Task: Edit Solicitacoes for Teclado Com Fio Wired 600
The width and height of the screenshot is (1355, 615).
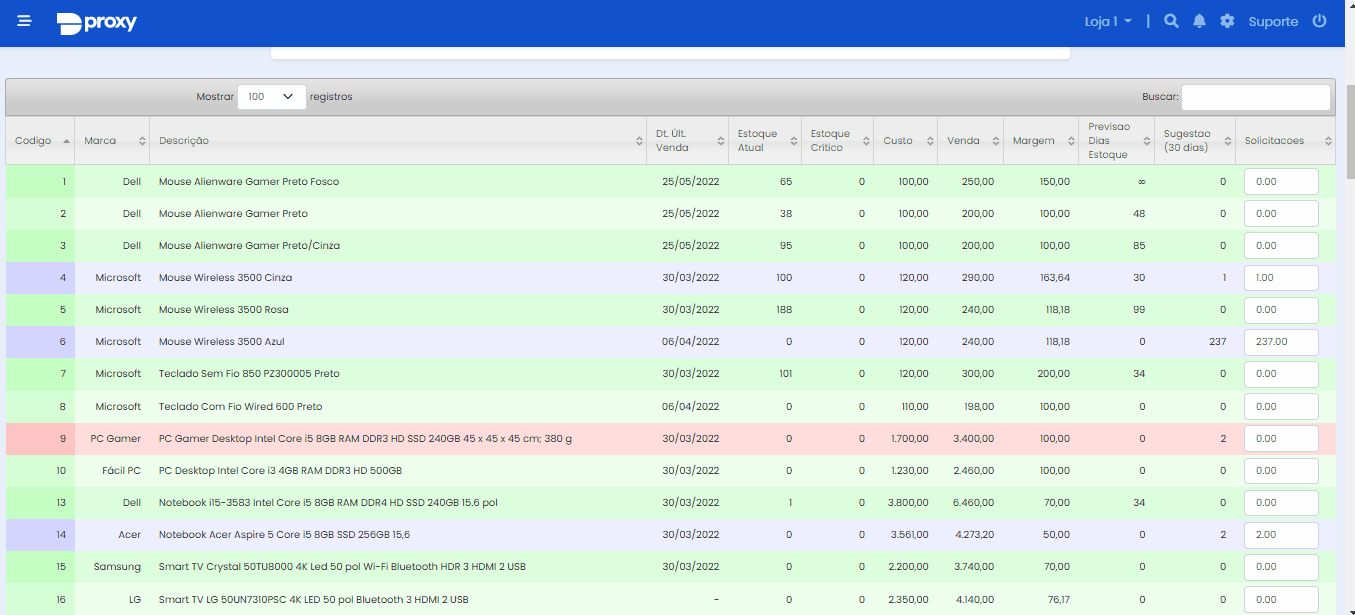Action: [x=1281, y=407]
